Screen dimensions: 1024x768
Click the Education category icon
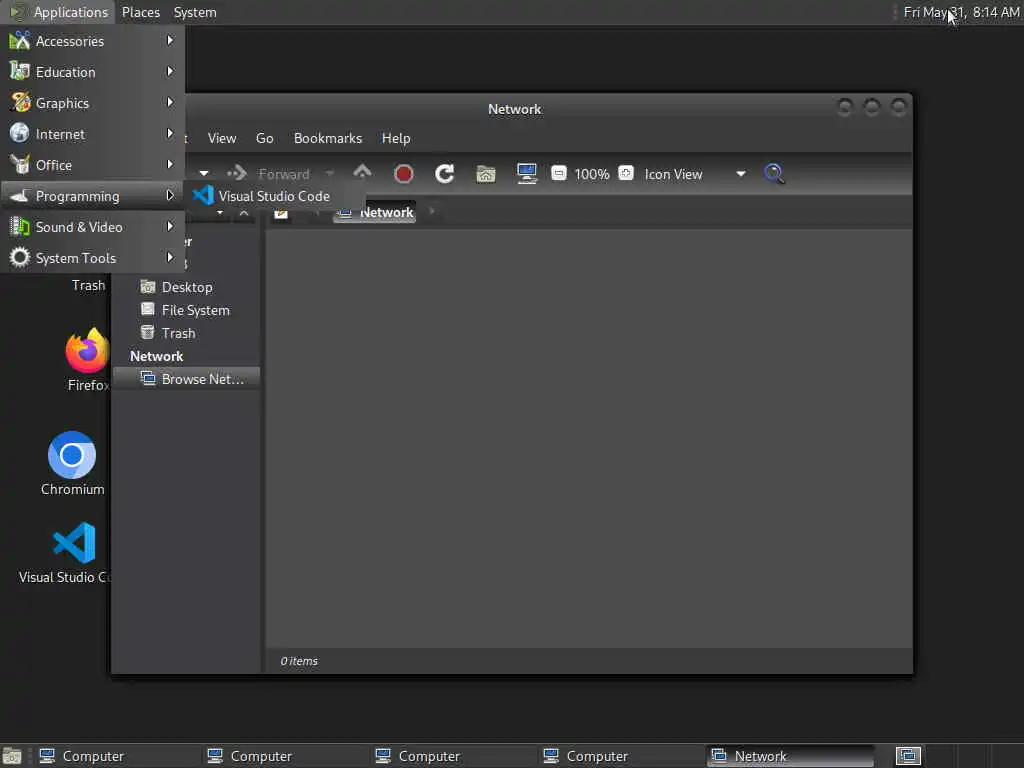tap(20, 71)
